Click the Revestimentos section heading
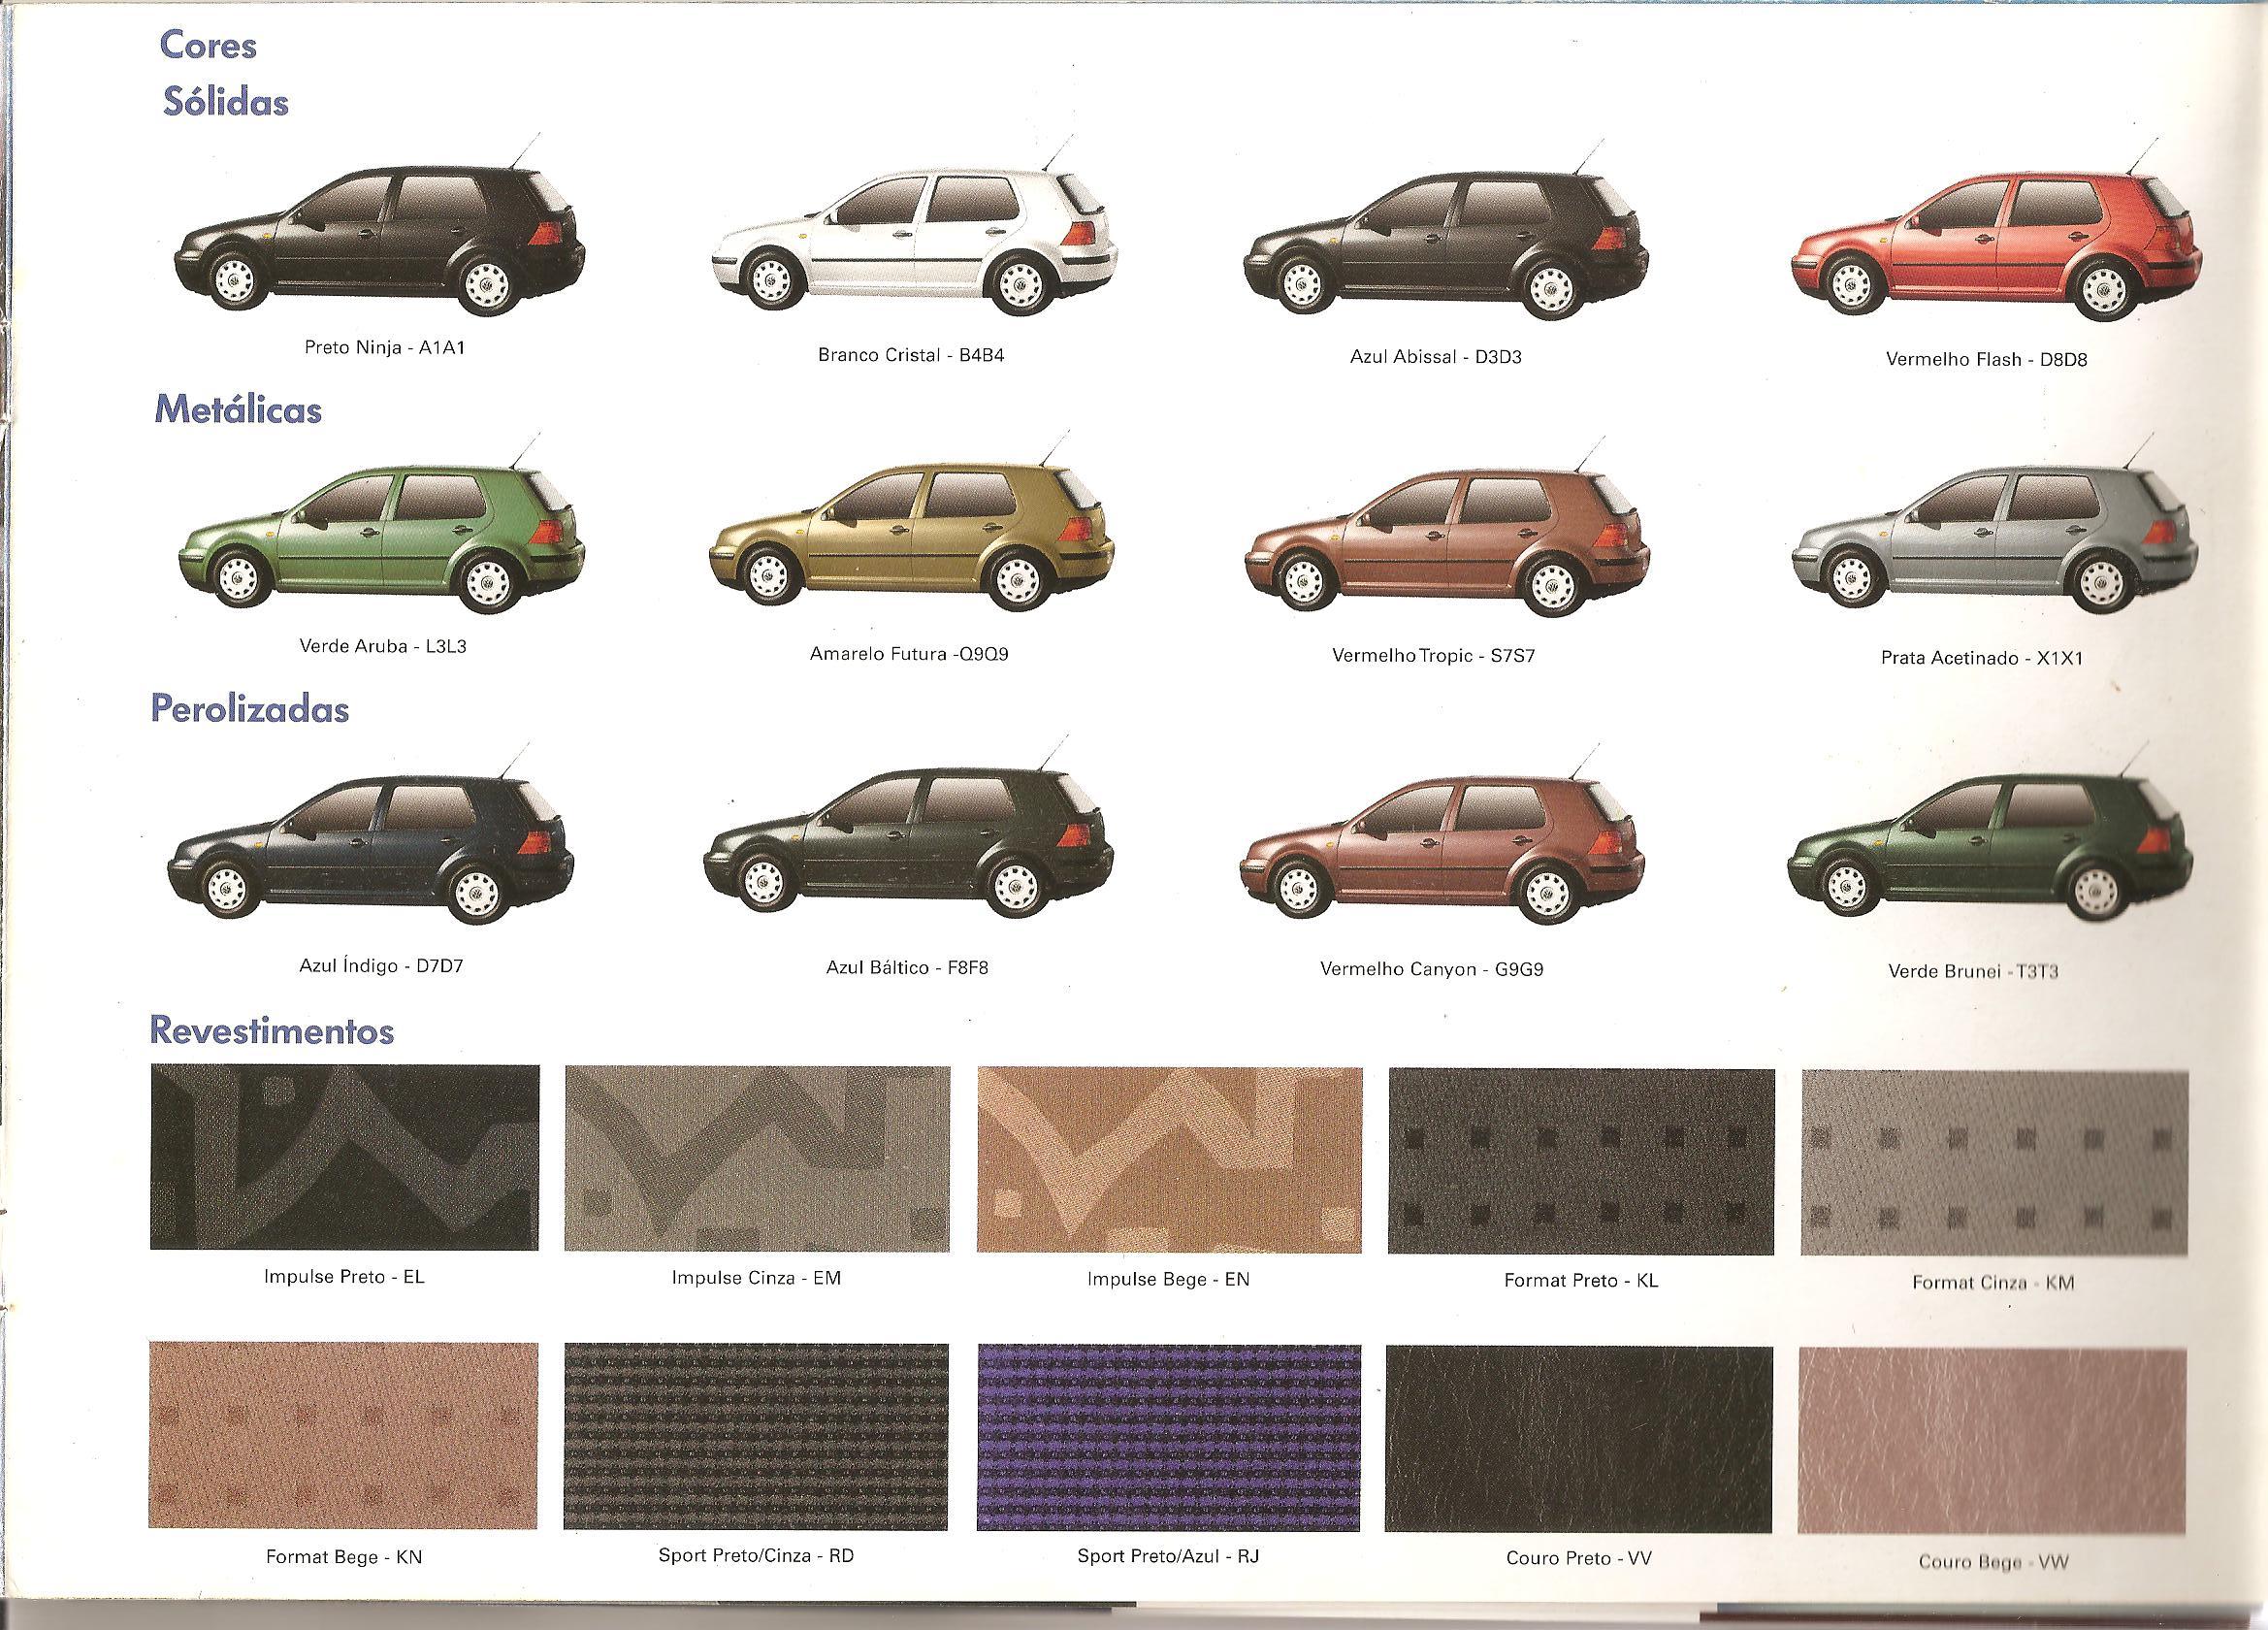The height and width of the screenshot is (1630, 2268). [271, 1030]
